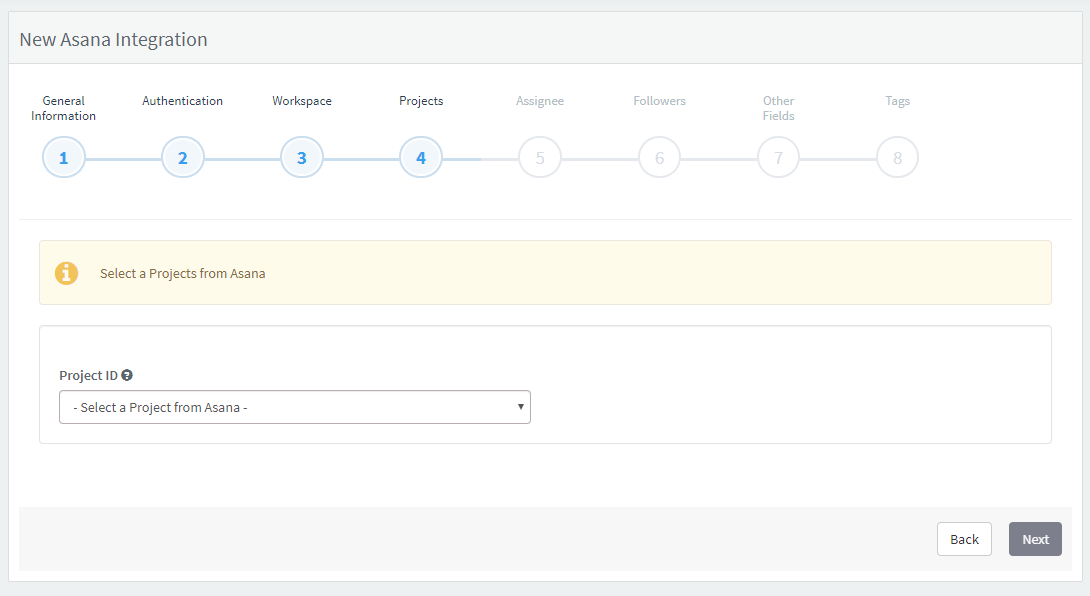The image size is (1090, 596).
Task: Go to step 1 General Information circle
Action: point(63,157)
